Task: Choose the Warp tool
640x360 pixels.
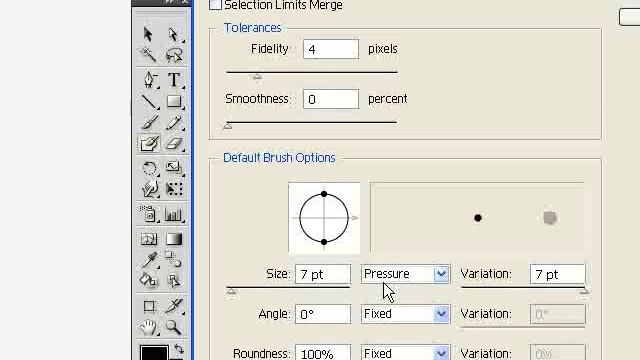Action: [149, 189]
